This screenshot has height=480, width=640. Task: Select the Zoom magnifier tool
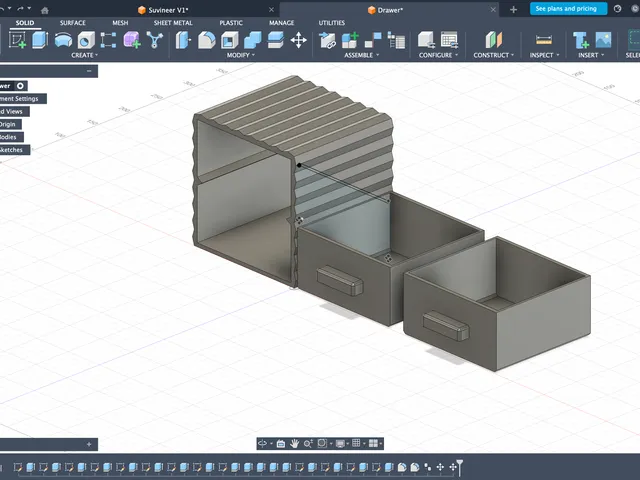[x=308, y=443]
